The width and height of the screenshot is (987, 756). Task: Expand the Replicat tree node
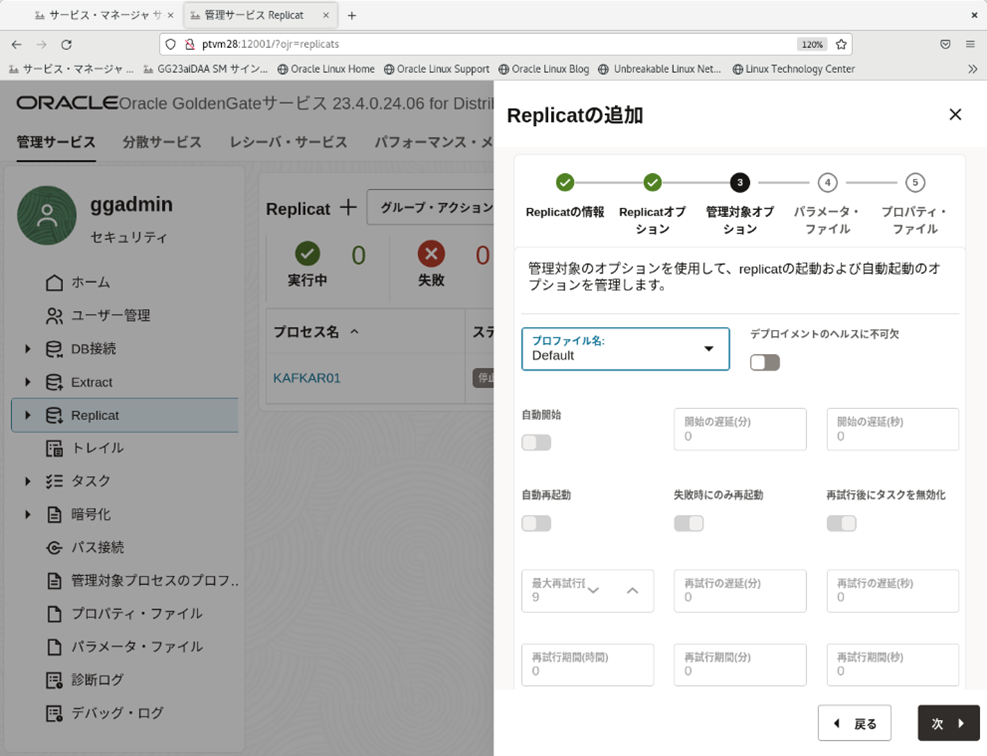pyautogui.click(x=27, y=415)
